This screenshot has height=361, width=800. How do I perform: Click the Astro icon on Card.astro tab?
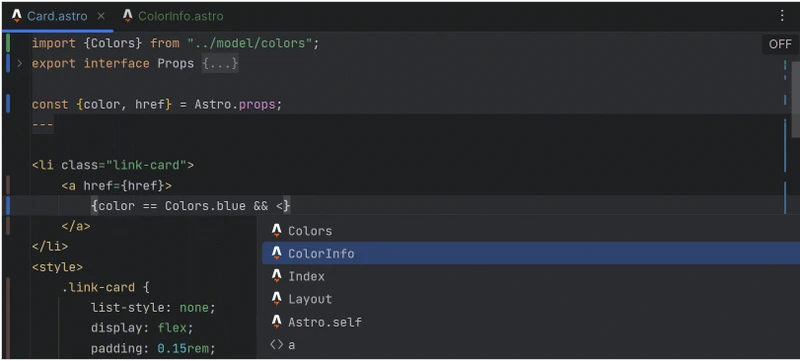pos(17,16)
